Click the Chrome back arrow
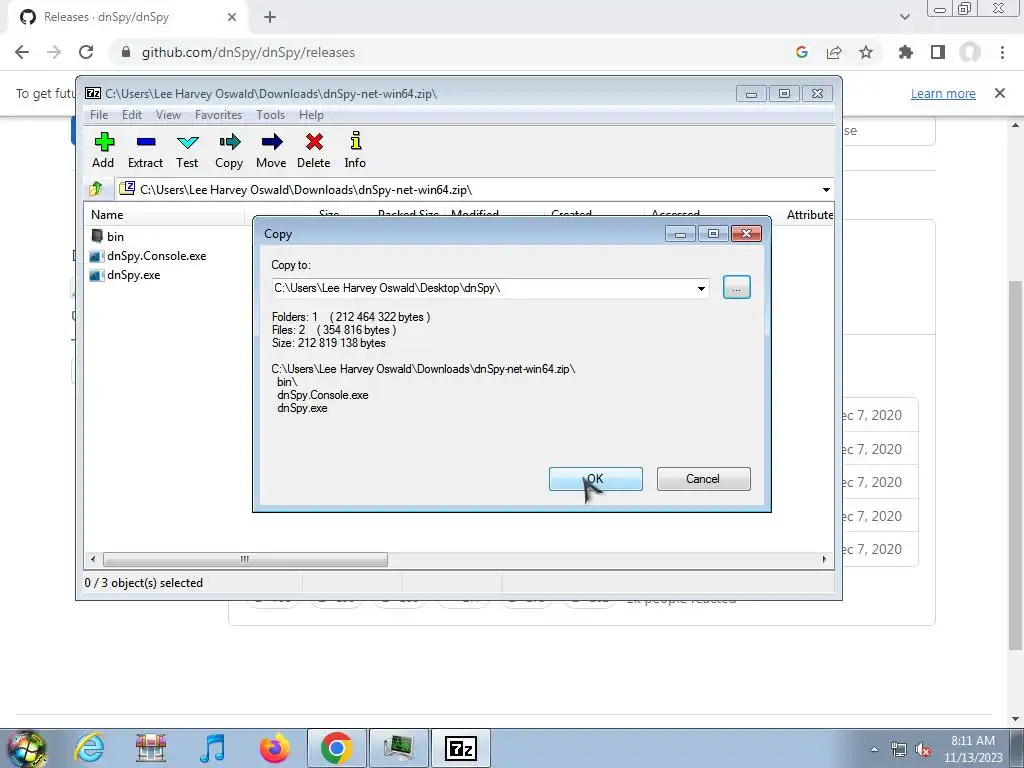1024x768 pixels. (x=22, y=52)
